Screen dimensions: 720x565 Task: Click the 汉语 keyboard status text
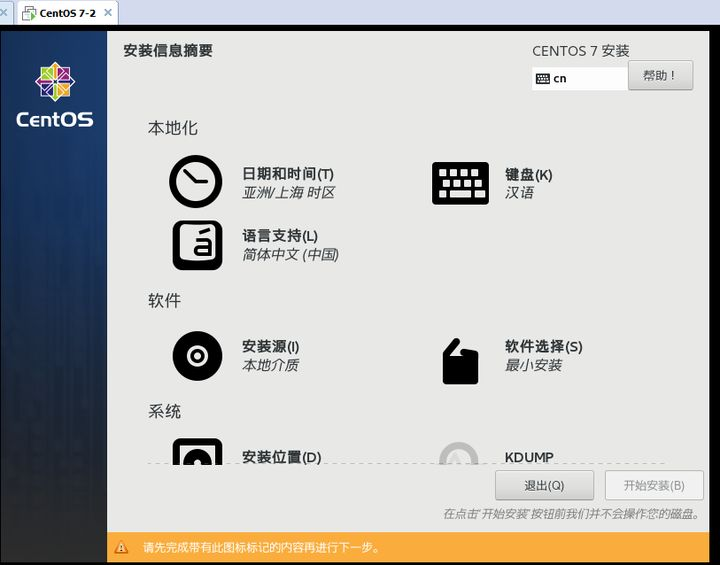coord(519,192)
